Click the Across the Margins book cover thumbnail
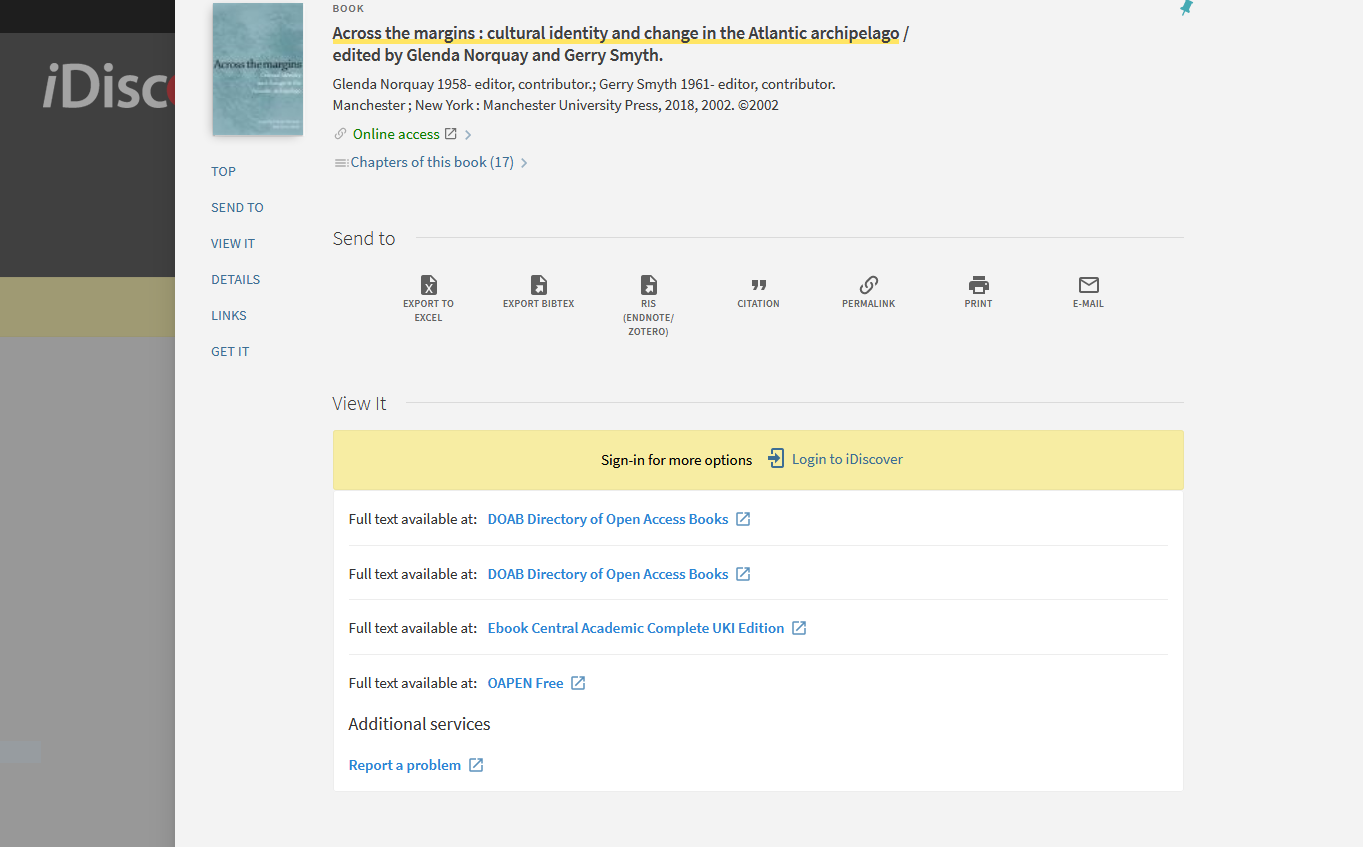This screenshot has width=1363, height=847. tap(257, 69)
